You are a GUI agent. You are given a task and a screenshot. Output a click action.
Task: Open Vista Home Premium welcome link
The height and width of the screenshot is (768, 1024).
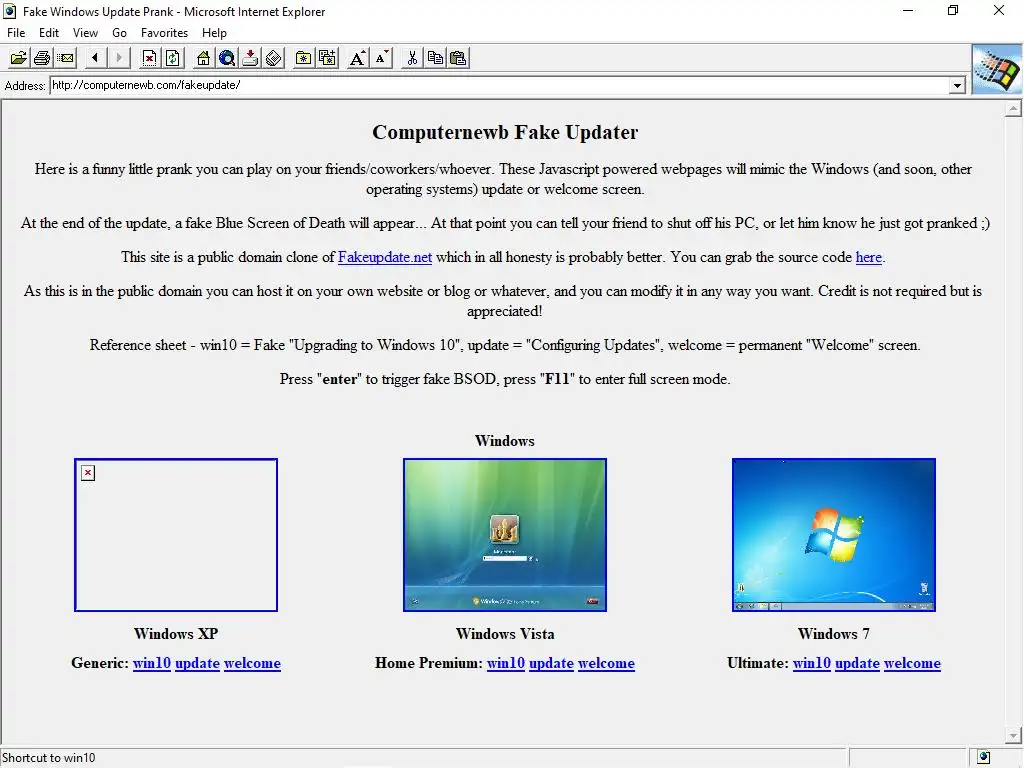(606, 663)
